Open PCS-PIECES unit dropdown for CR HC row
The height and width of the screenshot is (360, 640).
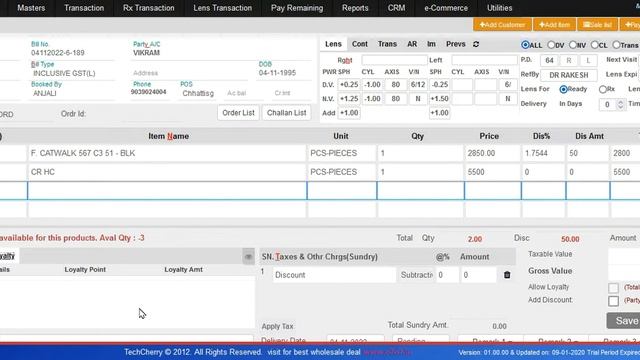pos(341,172)
